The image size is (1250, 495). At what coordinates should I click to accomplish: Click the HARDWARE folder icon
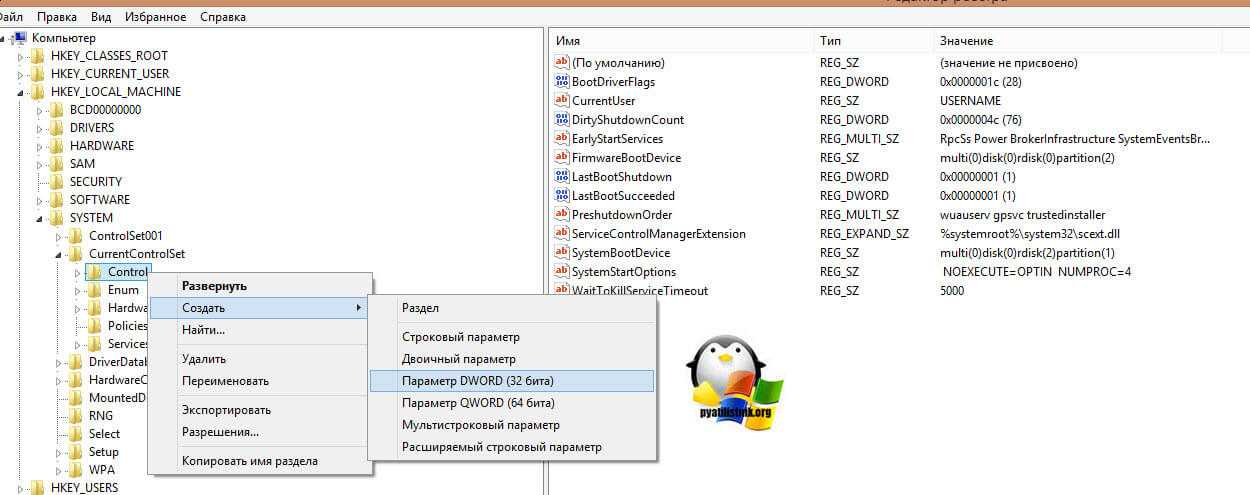coord(57,146)
